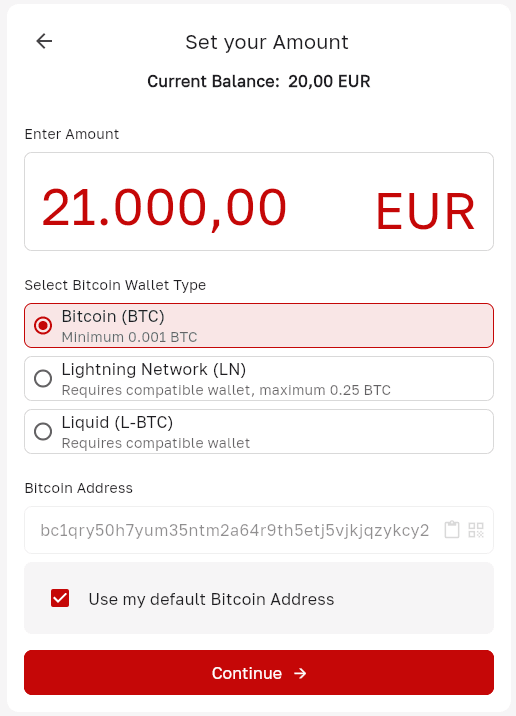Click Lightning Network maximum 0.25 BTC description
The height and width of the screenshot is (716, 516).
coord(226,390)
